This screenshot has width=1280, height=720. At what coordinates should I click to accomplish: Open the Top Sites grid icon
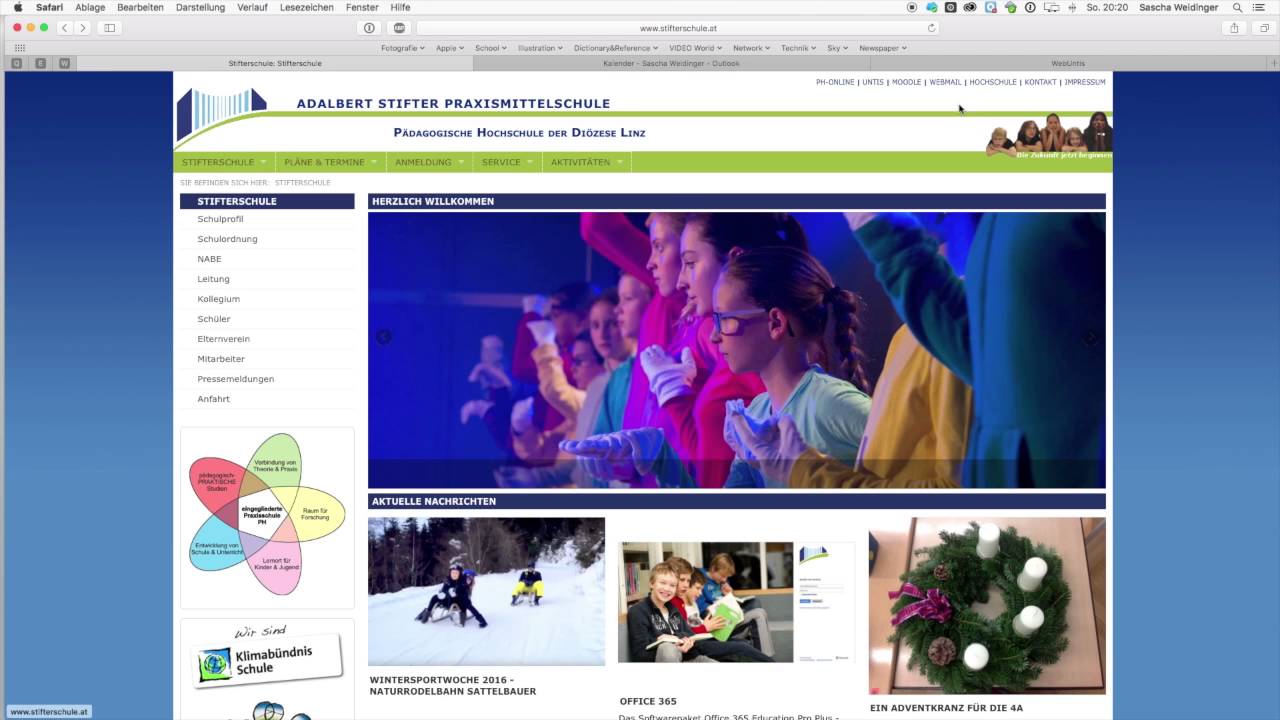point(19,47)
